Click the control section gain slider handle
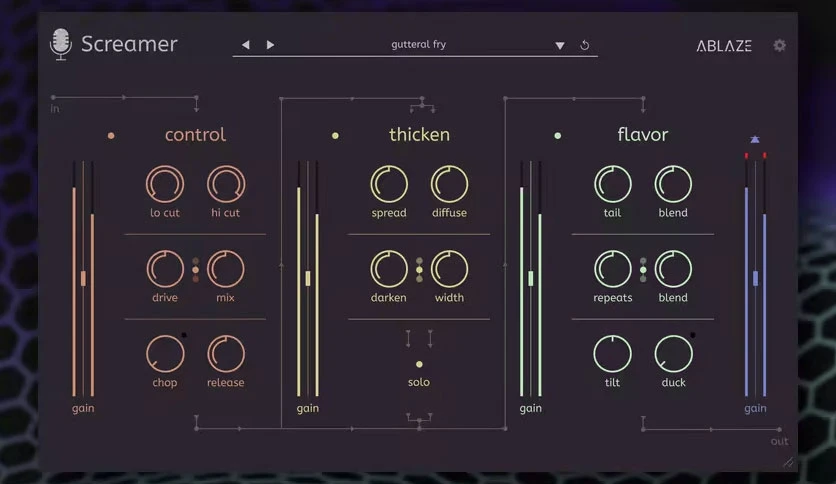This screenshot has width=836, height=484. pyautogui.click(x=83, y=278)
